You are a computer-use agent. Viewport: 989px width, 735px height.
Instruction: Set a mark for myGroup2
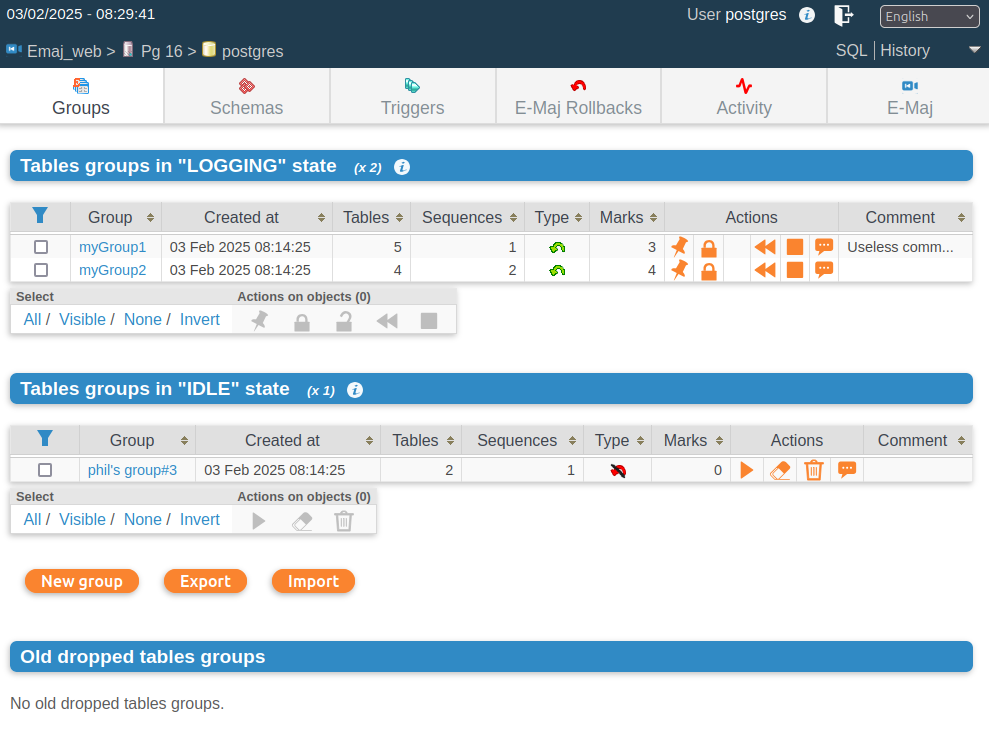click(x=679, y=270)
